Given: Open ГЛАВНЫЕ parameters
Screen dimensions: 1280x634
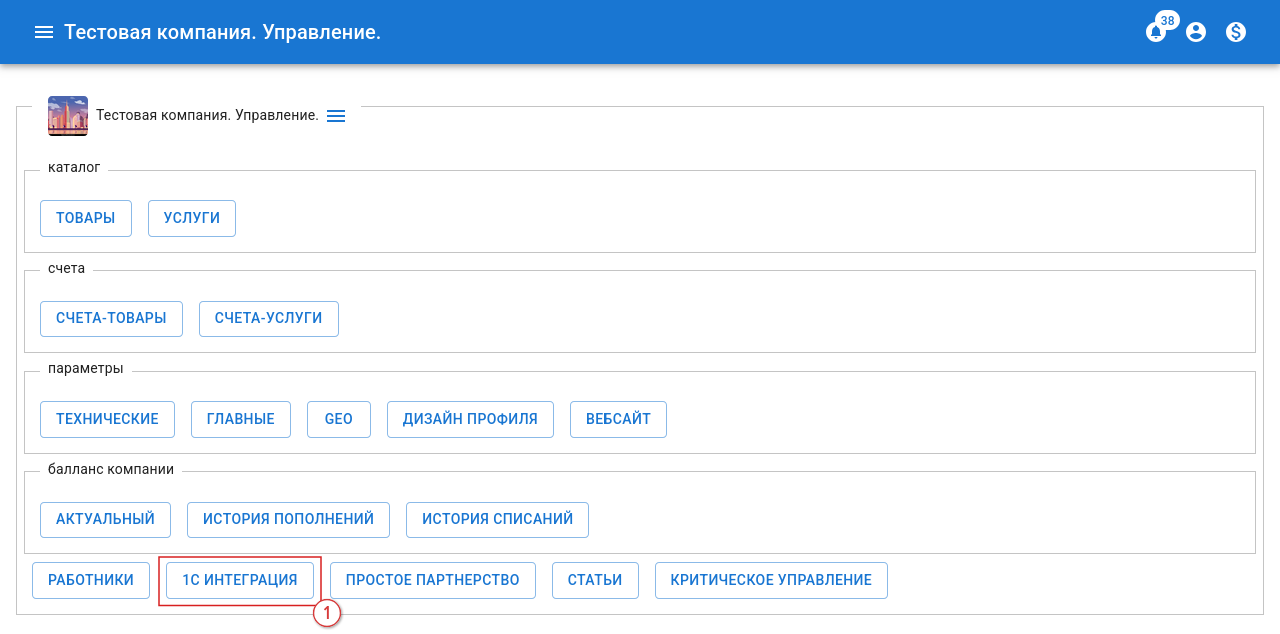Looking at the screenshot, I should 240,419.
